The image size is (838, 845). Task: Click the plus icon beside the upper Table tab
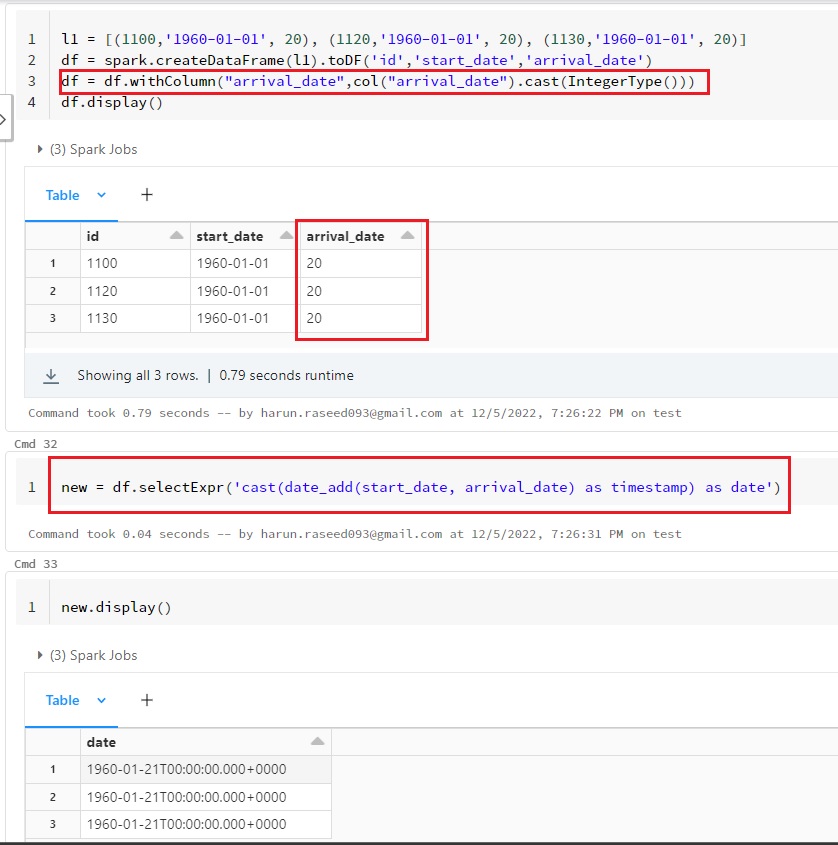point(147,195)
